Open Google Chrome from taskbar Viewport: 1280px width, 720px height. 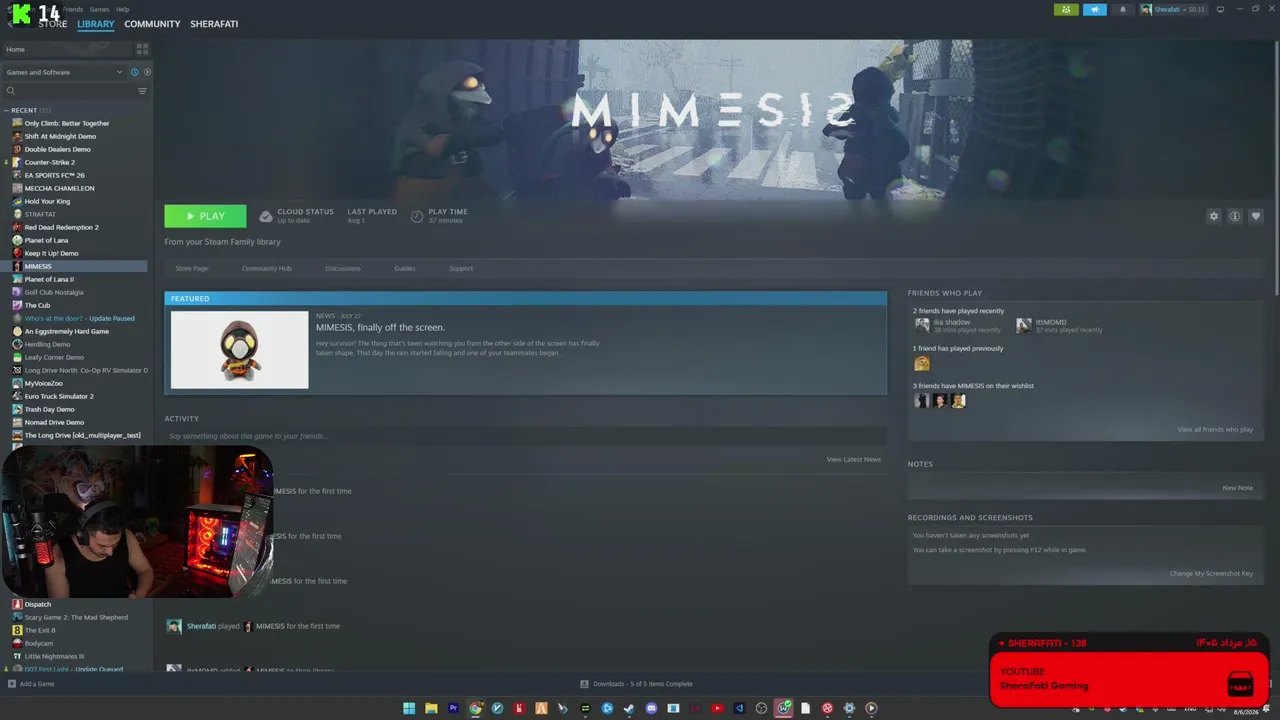point(476,708)
